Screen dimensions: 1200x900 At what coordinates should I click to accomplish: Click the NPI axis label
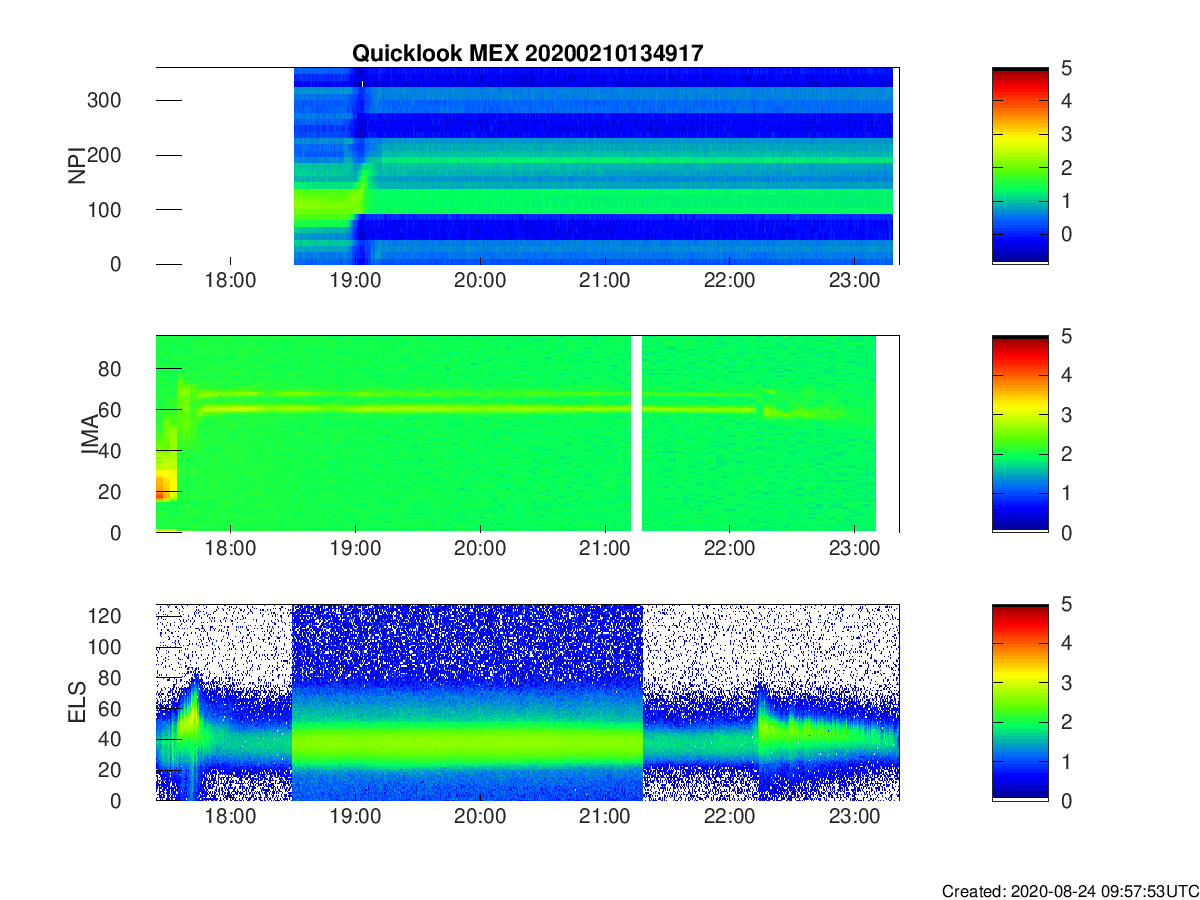coord(76,166)
